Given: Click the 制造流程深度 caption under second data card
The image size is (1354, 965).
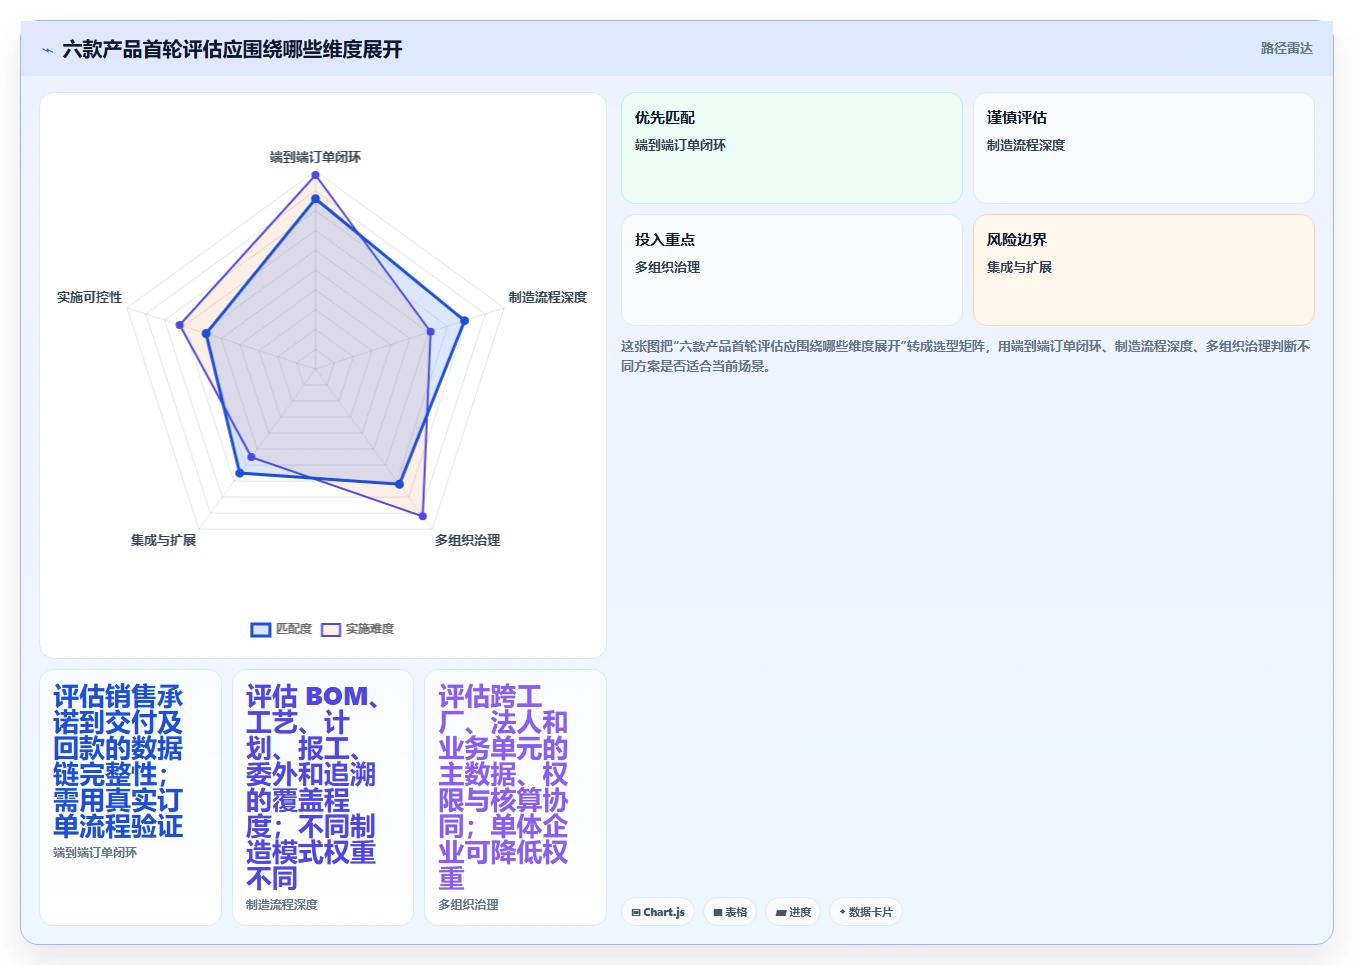Looking at the screenshot, I should [282, 905].
